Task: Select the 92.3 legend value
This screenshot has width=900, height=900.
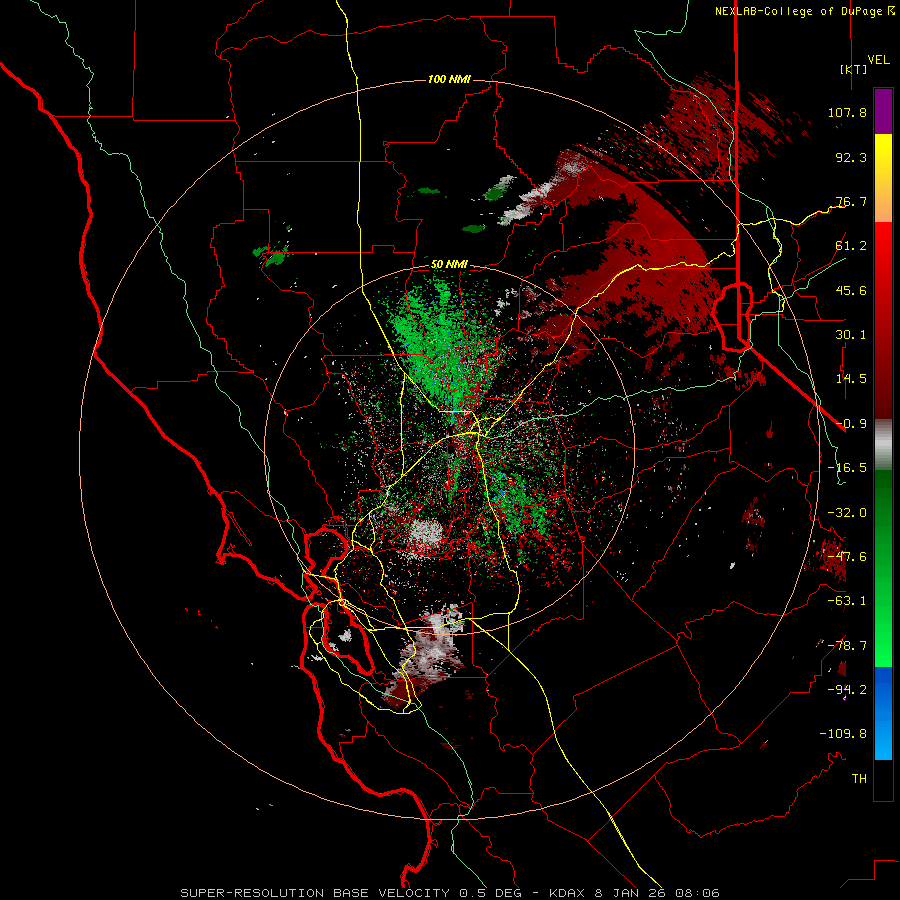Action: [x=851, y=157]
